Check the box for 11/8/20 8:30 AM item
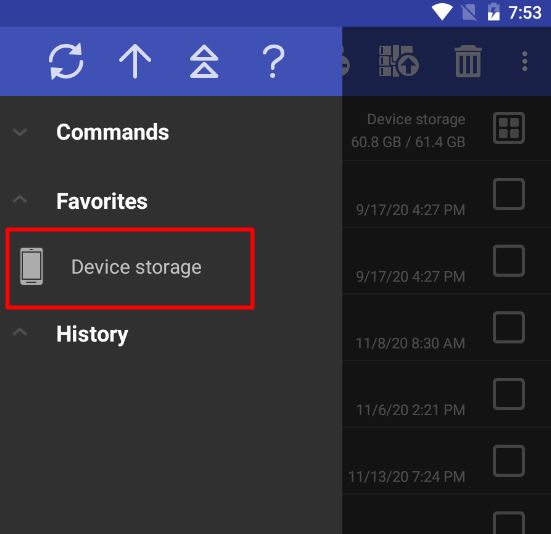Viewport: 551px width, 534px height. click(x=509, y=327)
